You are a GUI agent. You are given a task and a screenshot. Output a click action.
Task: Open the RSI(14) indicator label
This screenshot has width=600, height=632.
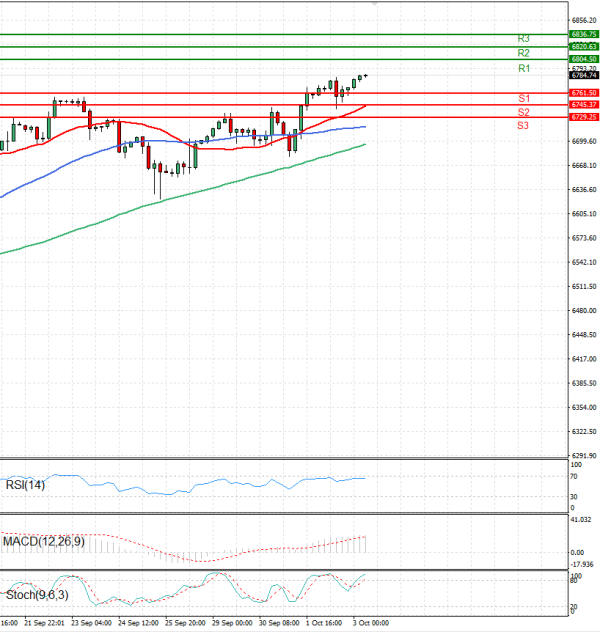(23, 485)
